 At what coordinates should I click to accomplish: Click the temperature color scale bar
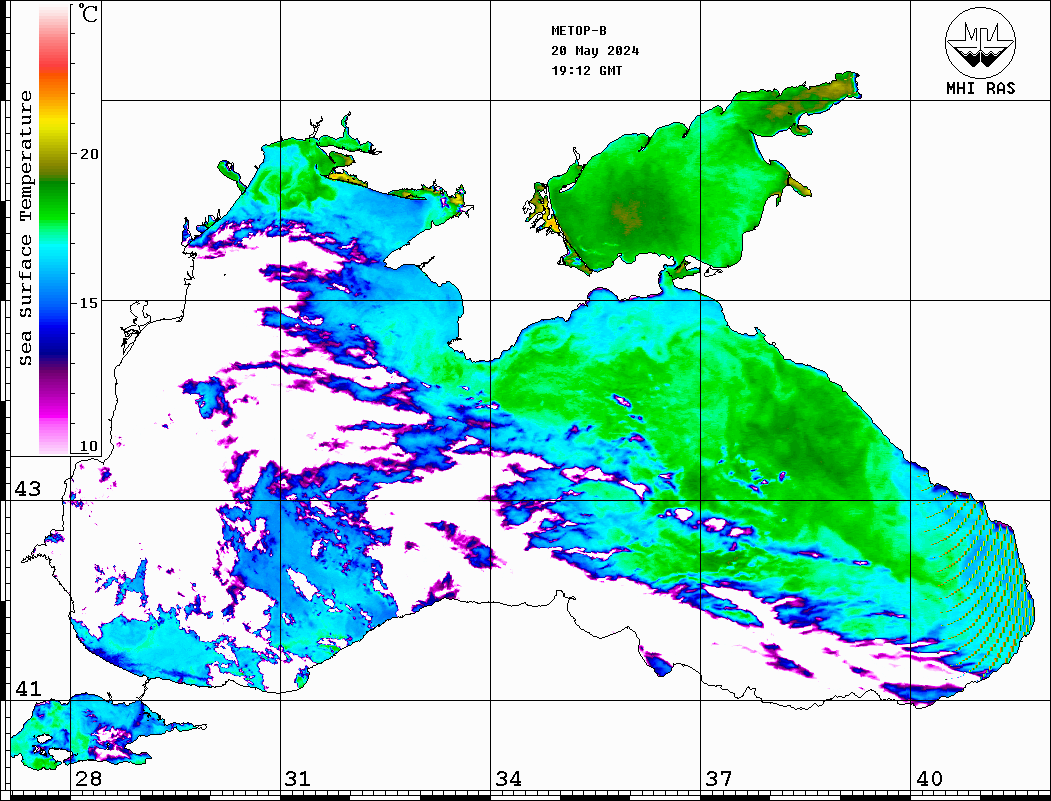point(54,230)
